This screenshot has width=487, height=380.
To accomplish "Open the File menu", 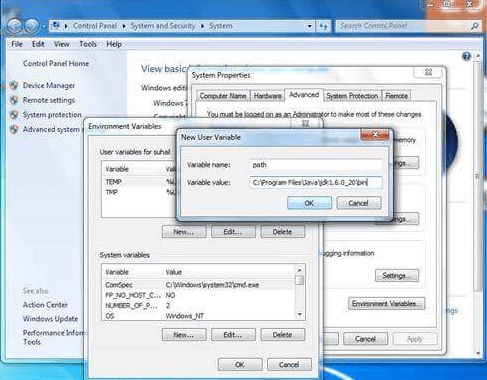I will tap(17, 44).
